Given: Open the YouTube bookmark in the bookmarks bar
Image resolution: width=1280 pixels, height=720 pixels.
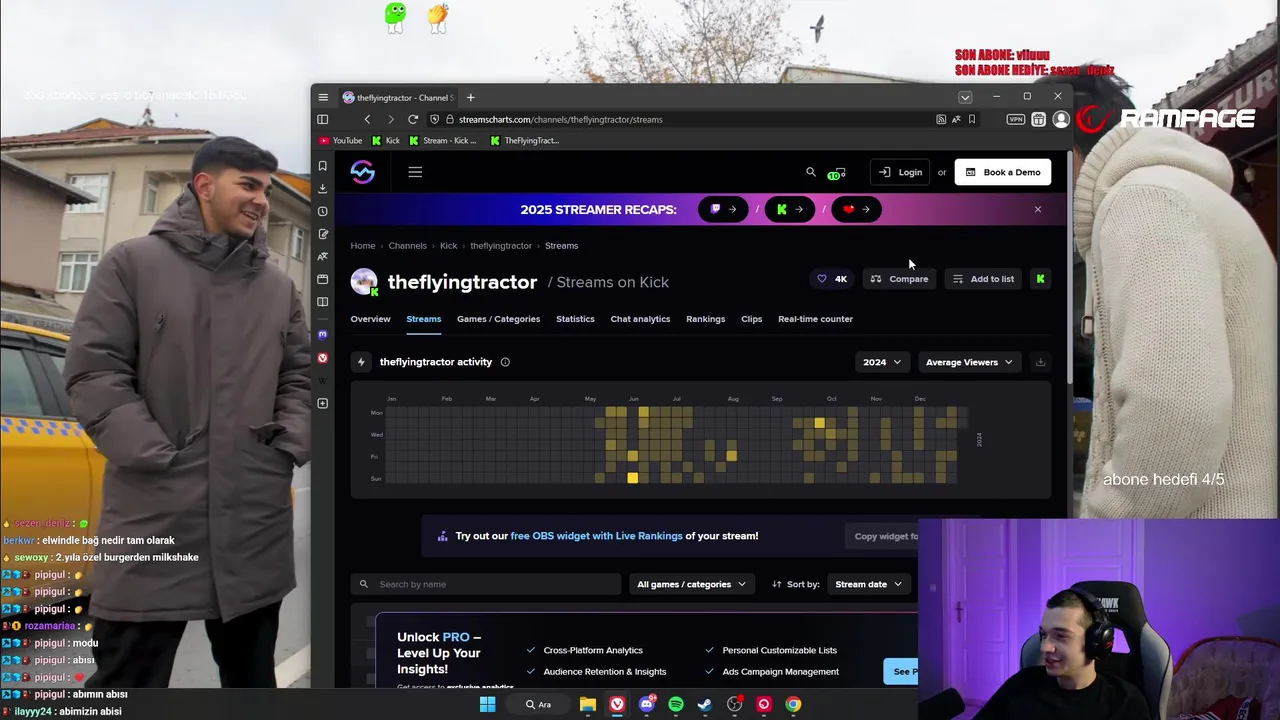Looking at the screenshot, I should (340, 141).
